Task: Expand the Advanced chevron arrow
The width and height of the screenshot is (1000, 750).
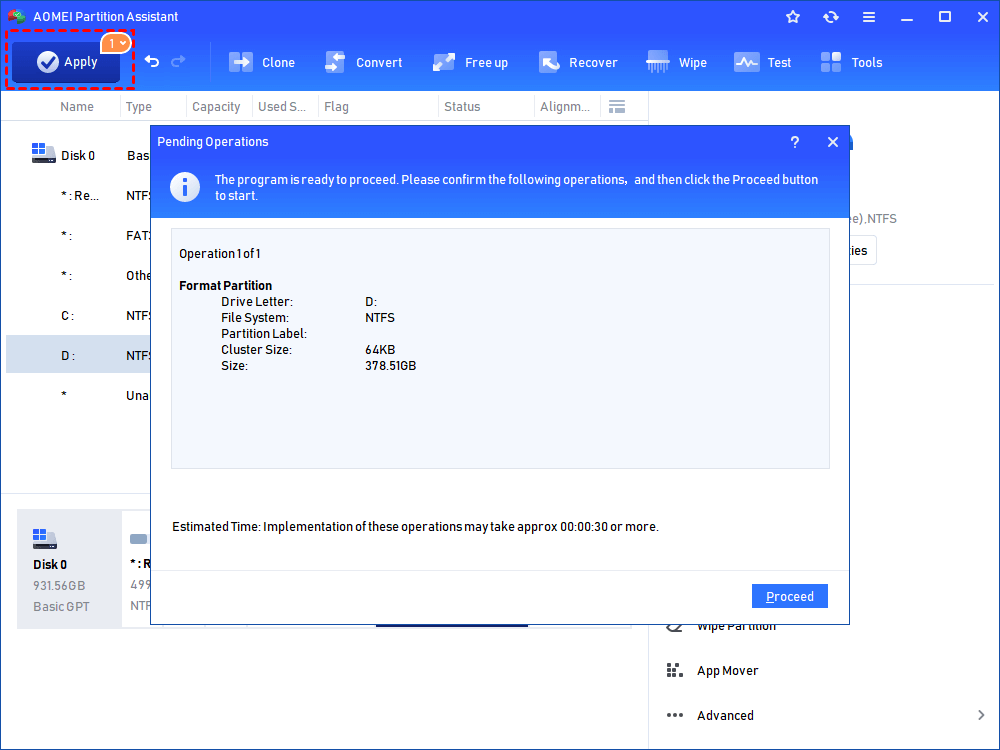Action: point(981,715)
